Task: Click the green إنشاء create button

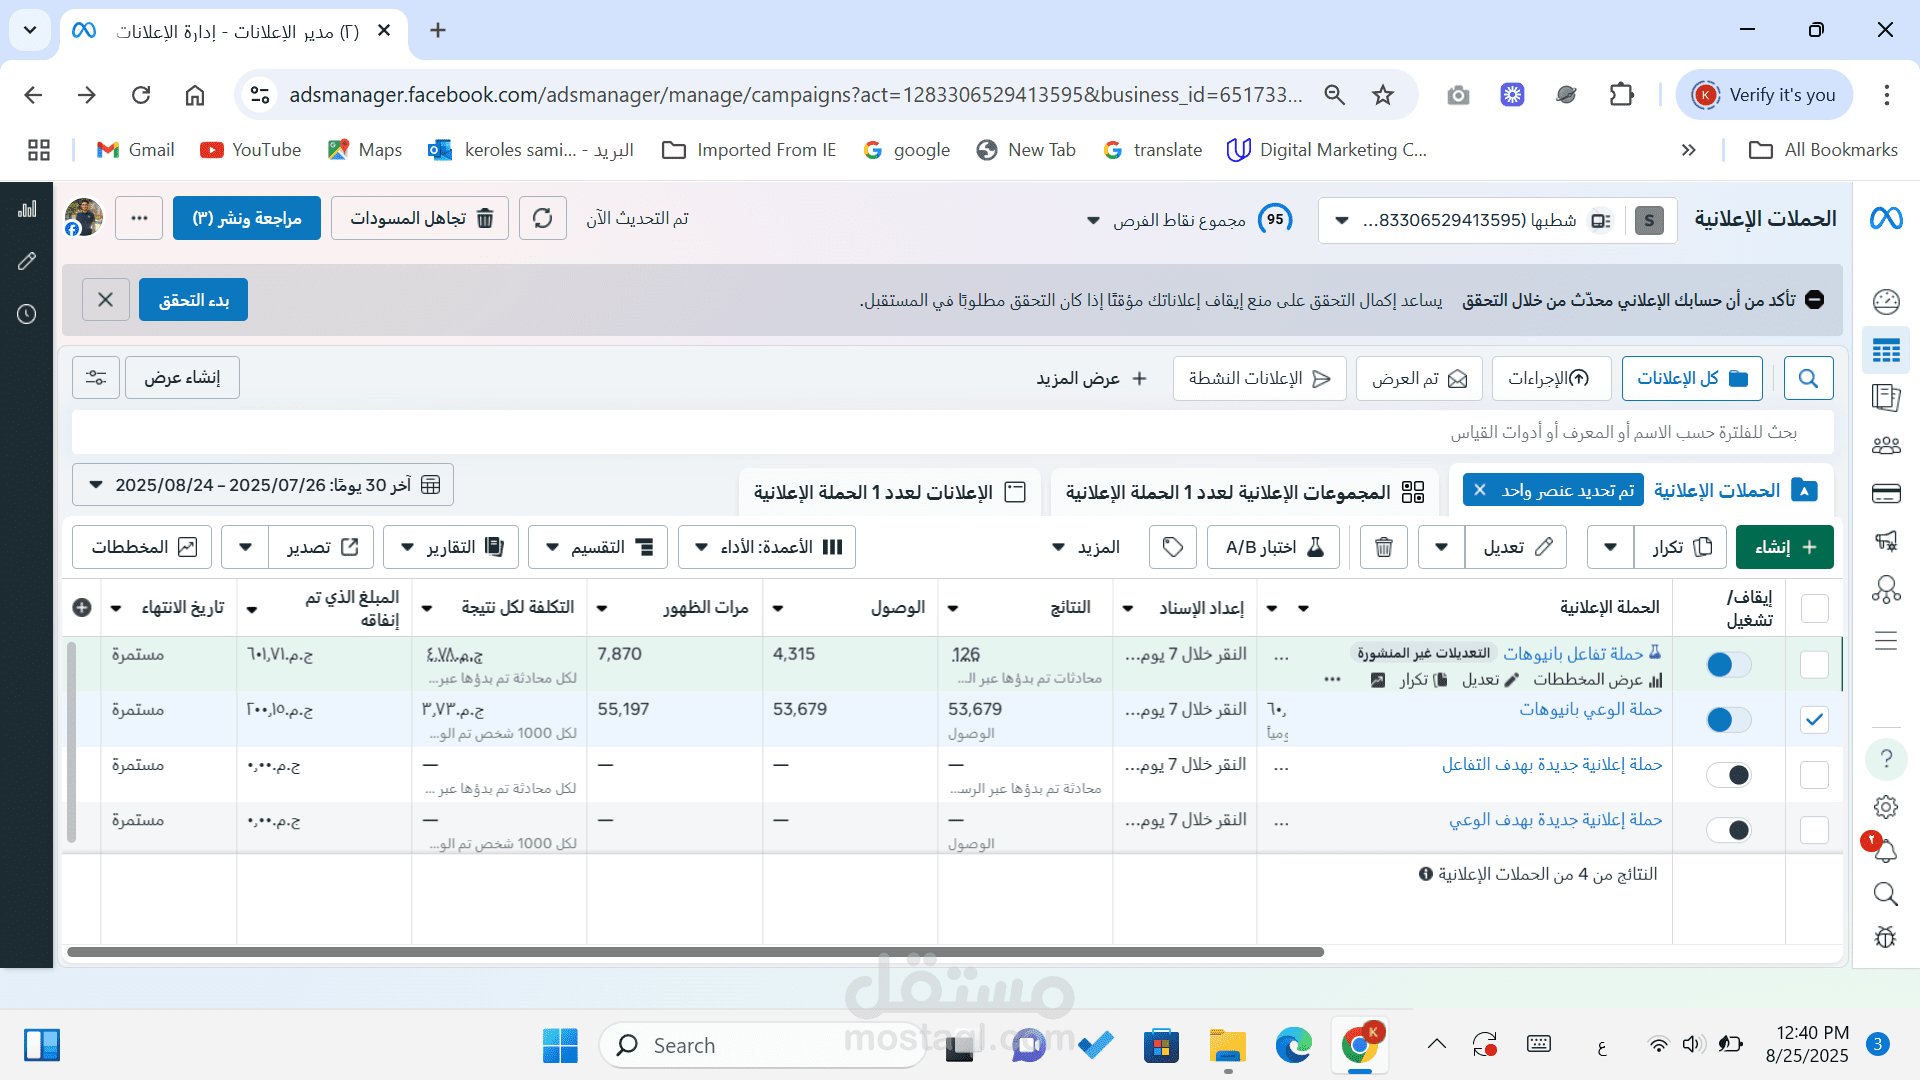Action: [1785, 547]
